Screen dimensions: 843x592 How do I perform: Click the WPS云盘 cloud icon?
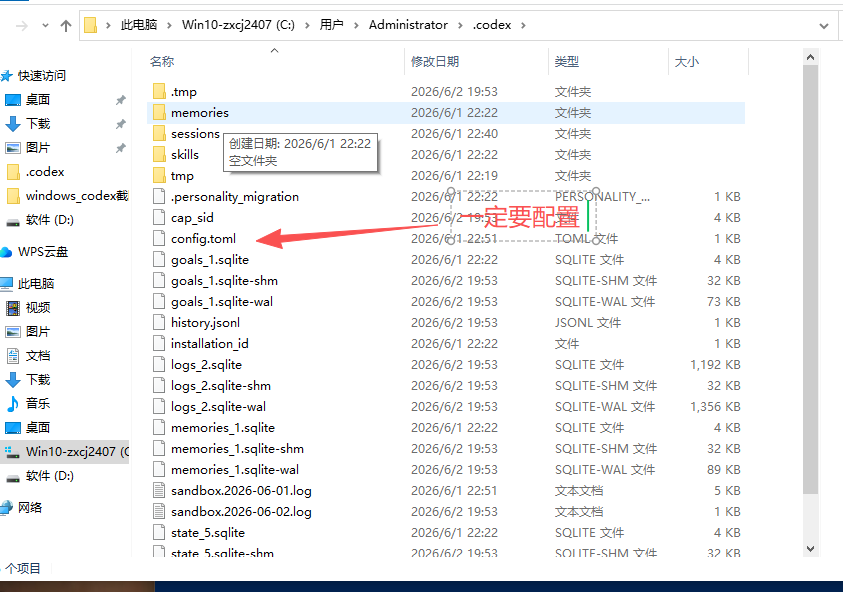6,252
